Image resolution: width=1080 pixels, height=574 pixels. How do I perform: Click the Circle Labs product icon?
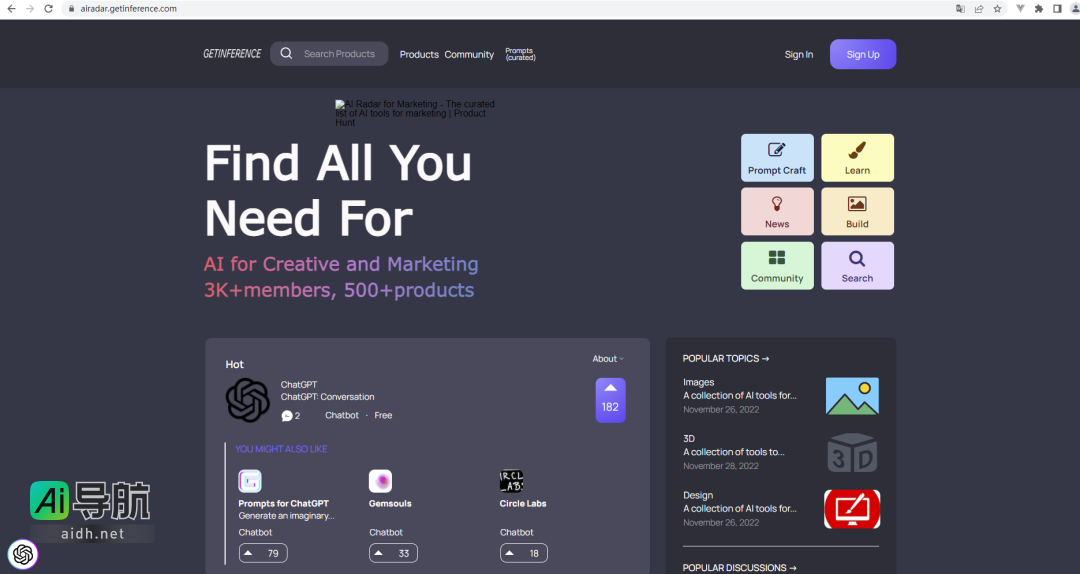click(x=511, y=481)
